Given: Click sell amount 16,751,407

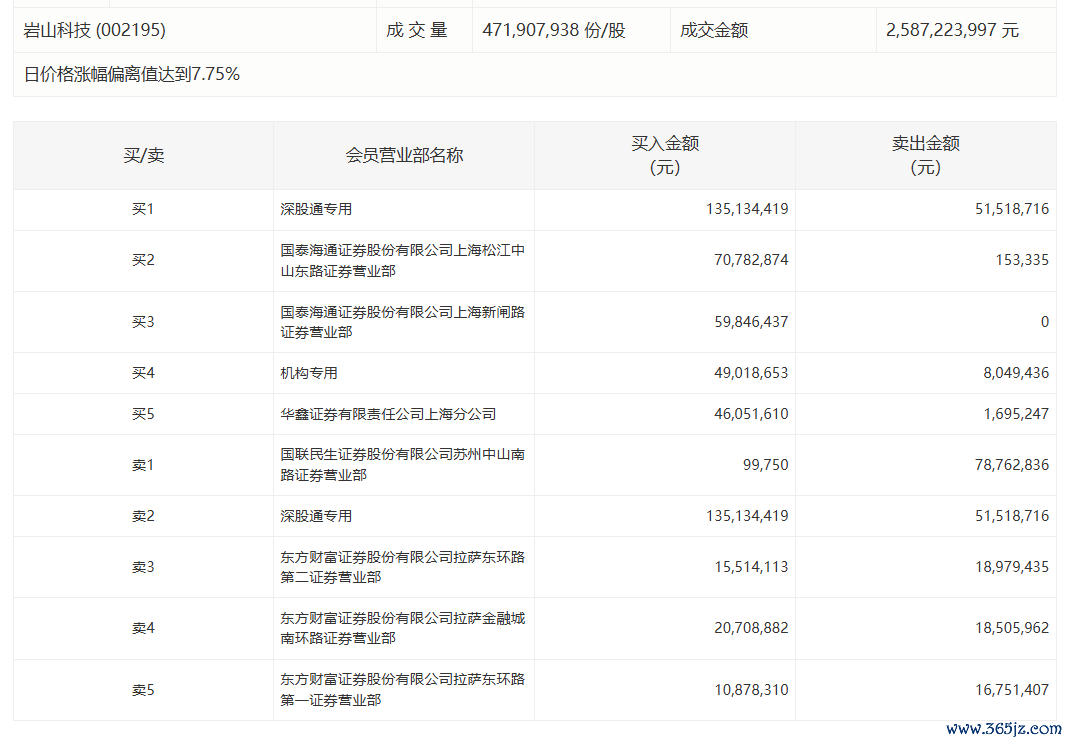Looking at the screenshot, I should (1012, 690).
